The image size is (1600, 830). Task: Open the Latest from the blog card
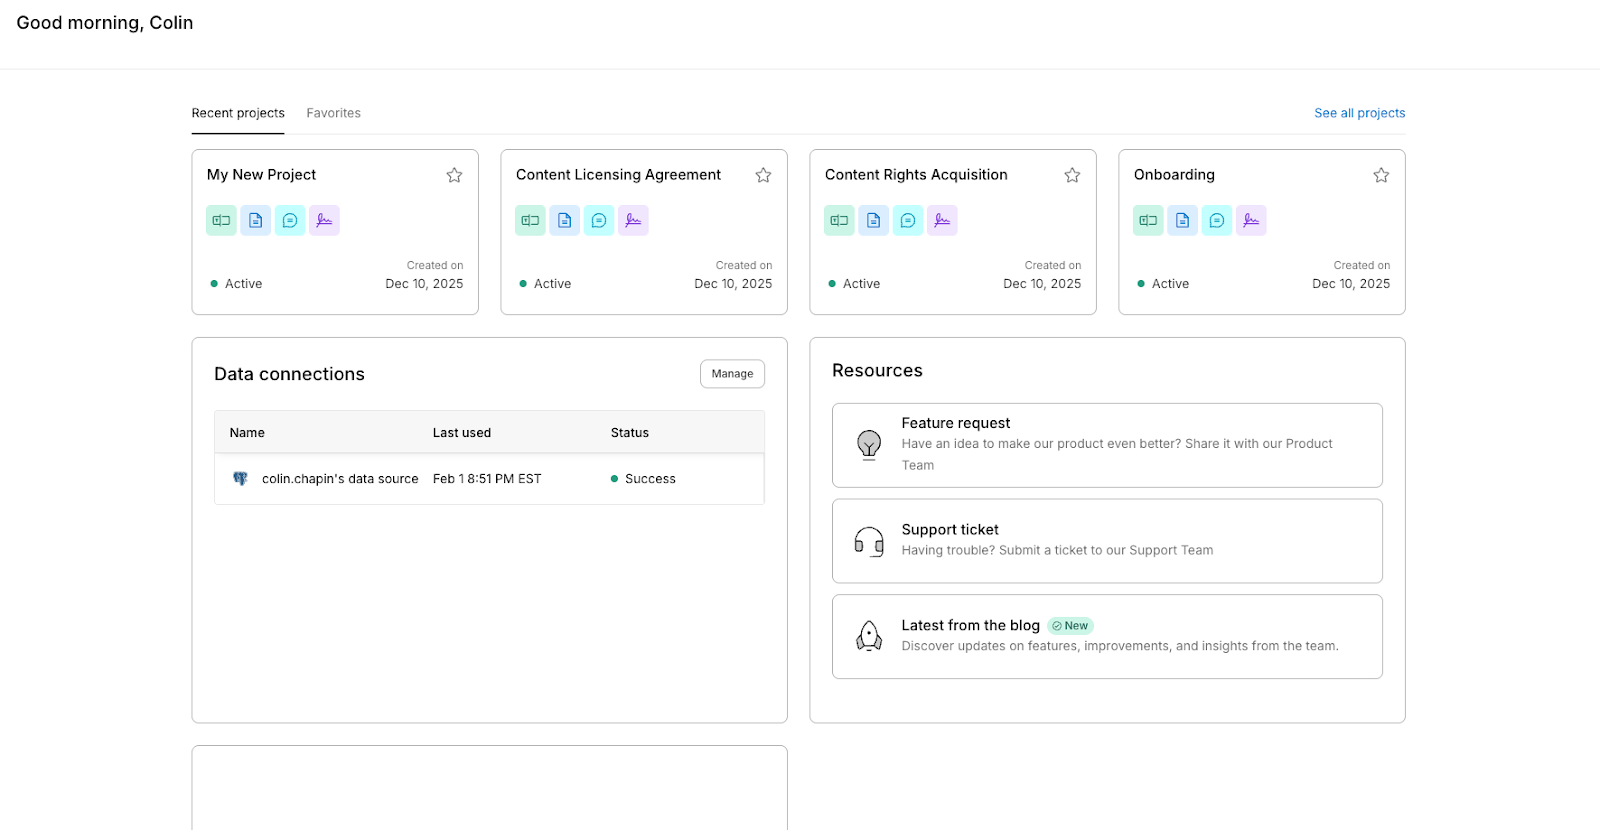pos(1106,636)
